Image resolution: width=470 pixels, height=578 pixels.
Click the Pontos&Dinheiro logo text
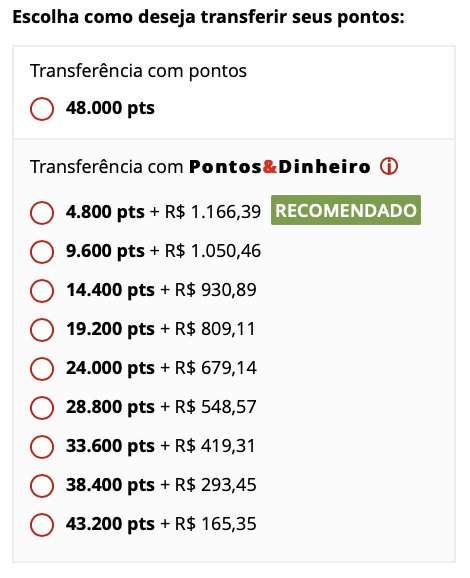coord(279,167)
